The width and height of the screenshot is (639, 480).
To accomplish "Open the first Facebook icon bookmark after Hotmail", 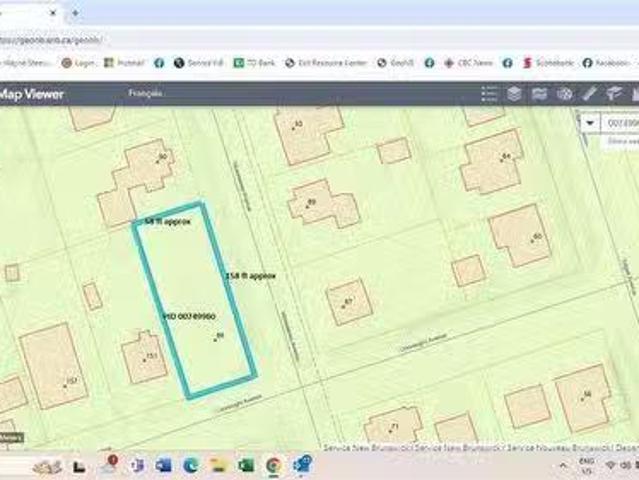I will pyautogui.click(x=159, y=63).
